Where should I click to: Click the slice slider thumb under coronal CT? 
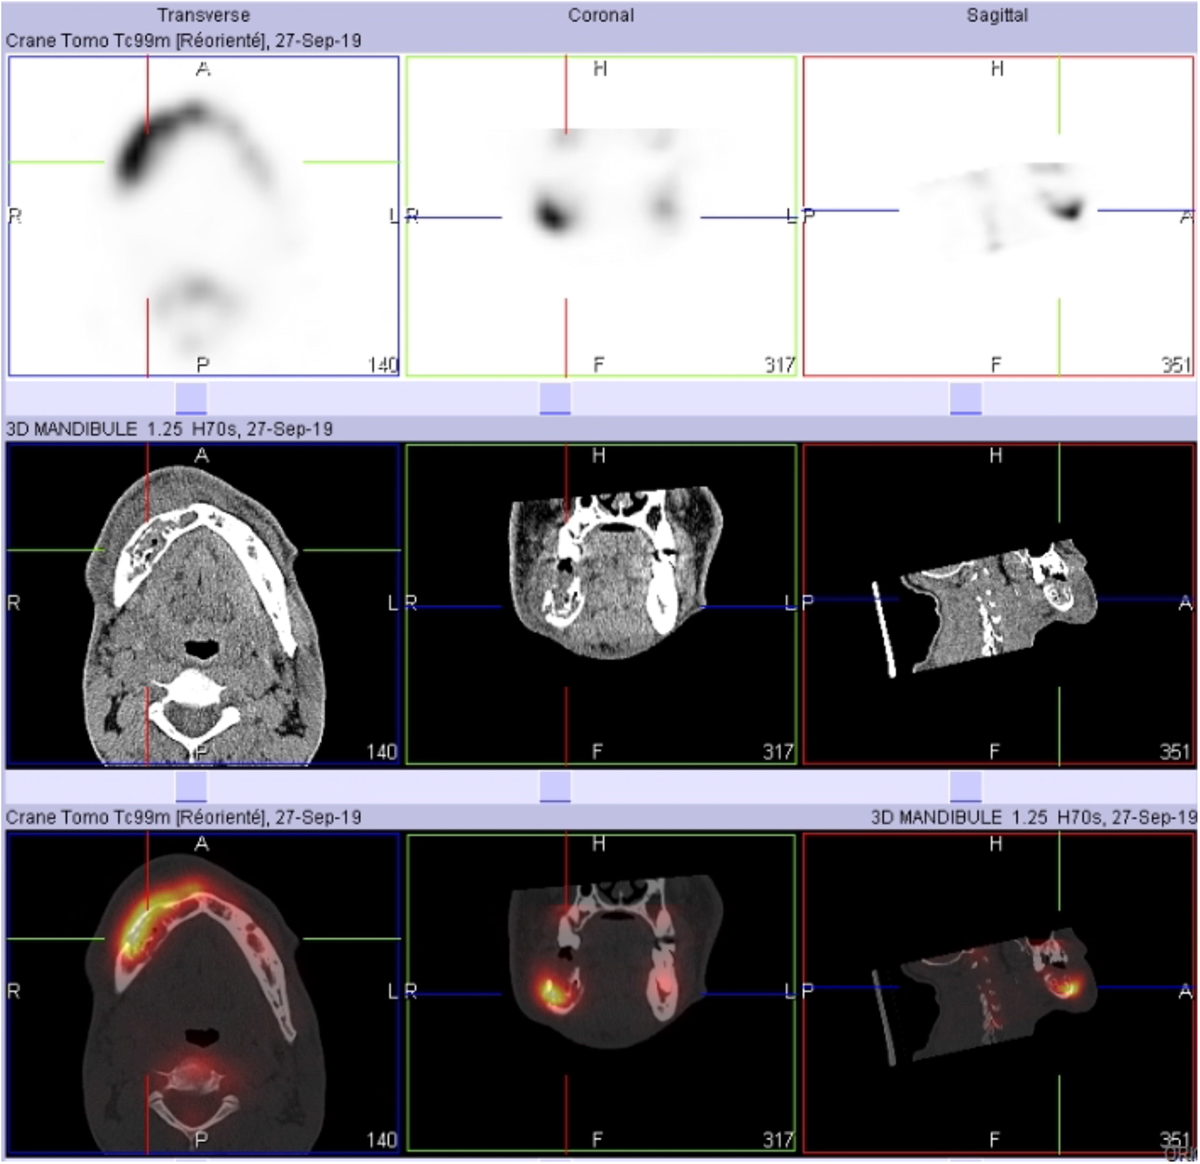click(x=555, y=787)
